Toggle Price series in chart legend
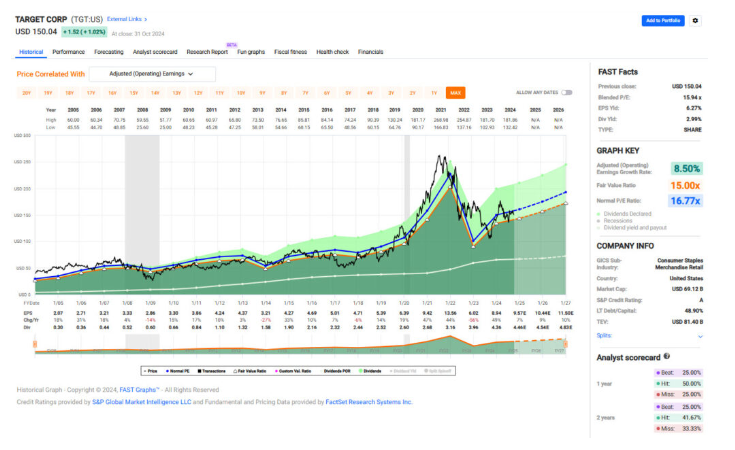This screenshot has height=450, width=735. 150,371
